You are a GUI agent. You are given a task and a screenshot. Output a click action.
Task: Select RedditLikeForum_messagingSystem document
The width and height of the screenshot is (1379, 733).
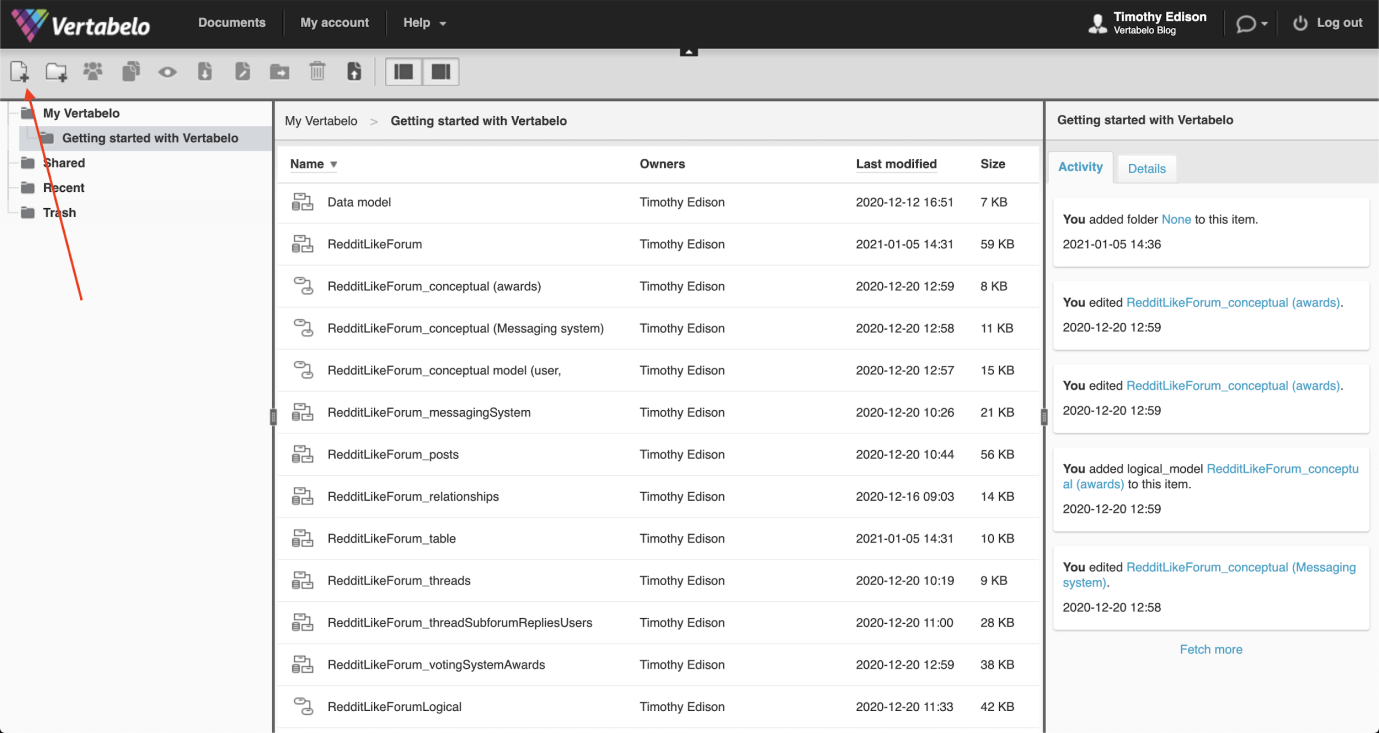click(429, 412)
